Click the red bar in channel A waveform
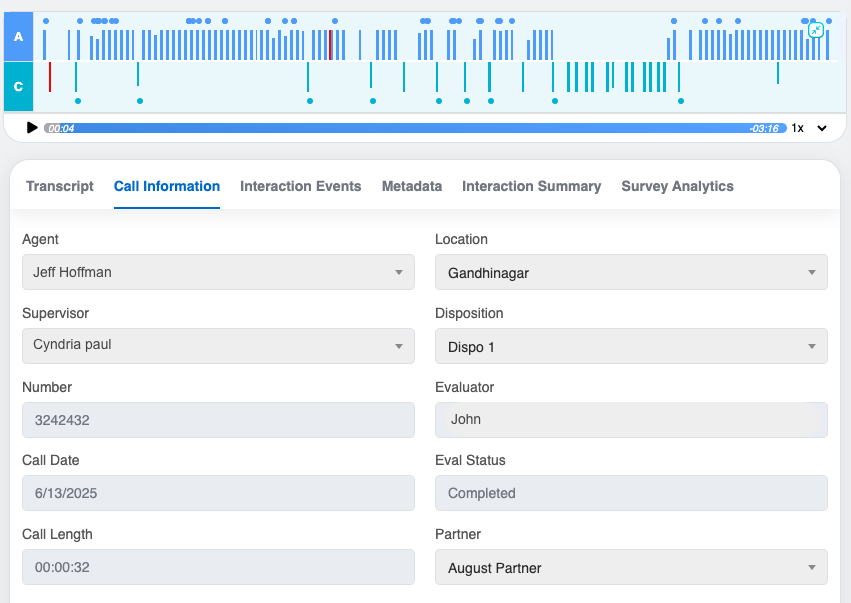Screen dimensions: 851x603 pyautogui.click(x=330, y=45)
